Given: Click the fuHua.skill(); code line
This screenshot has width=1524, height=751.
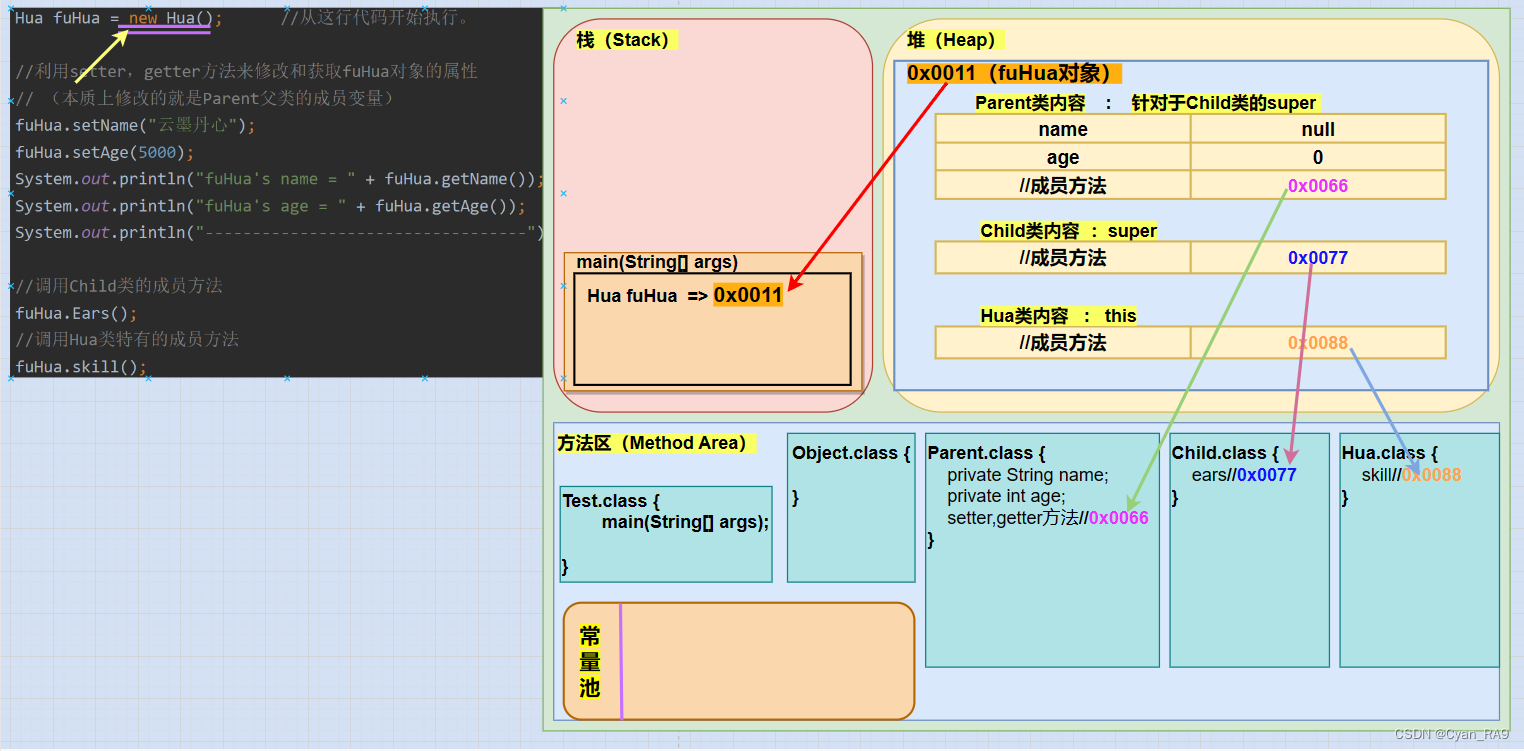Looking at the screenshot, I should pyautogui.click(x=80, y=366).
